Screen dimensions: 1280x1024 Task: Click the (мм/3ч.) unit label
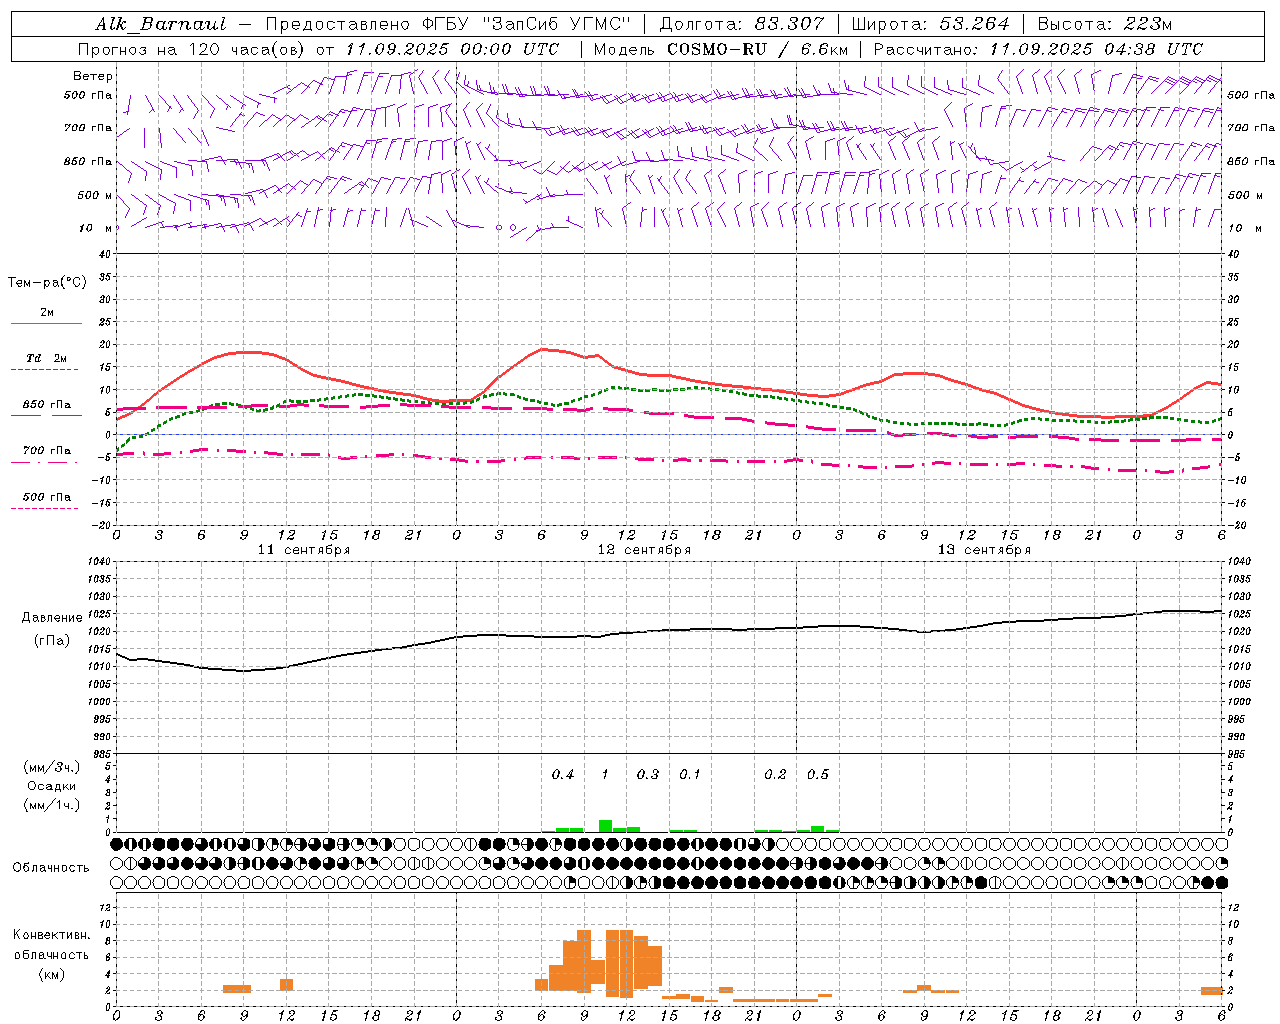pos(52,767)
